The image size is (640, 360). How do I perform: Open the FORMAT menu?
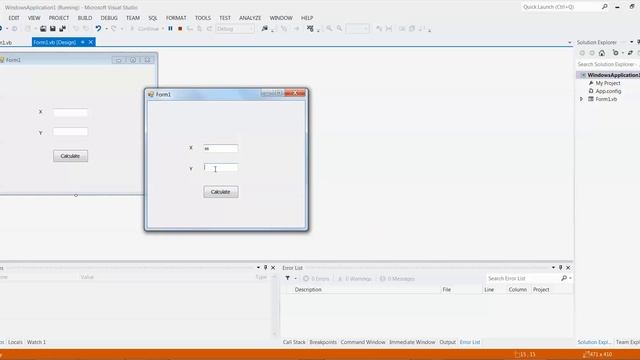pos(176,18)
